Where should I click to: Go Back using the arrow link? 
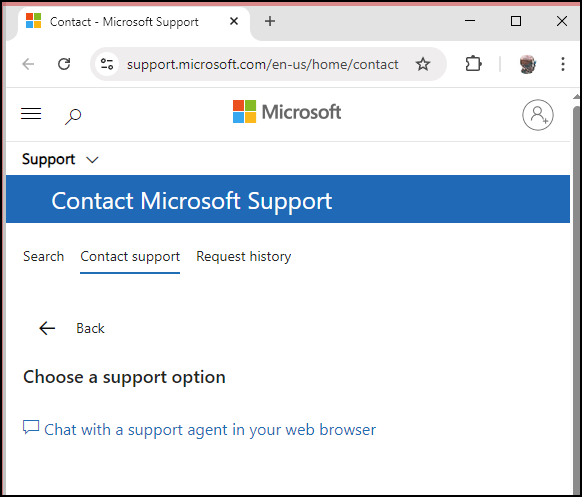click(72, 328)
